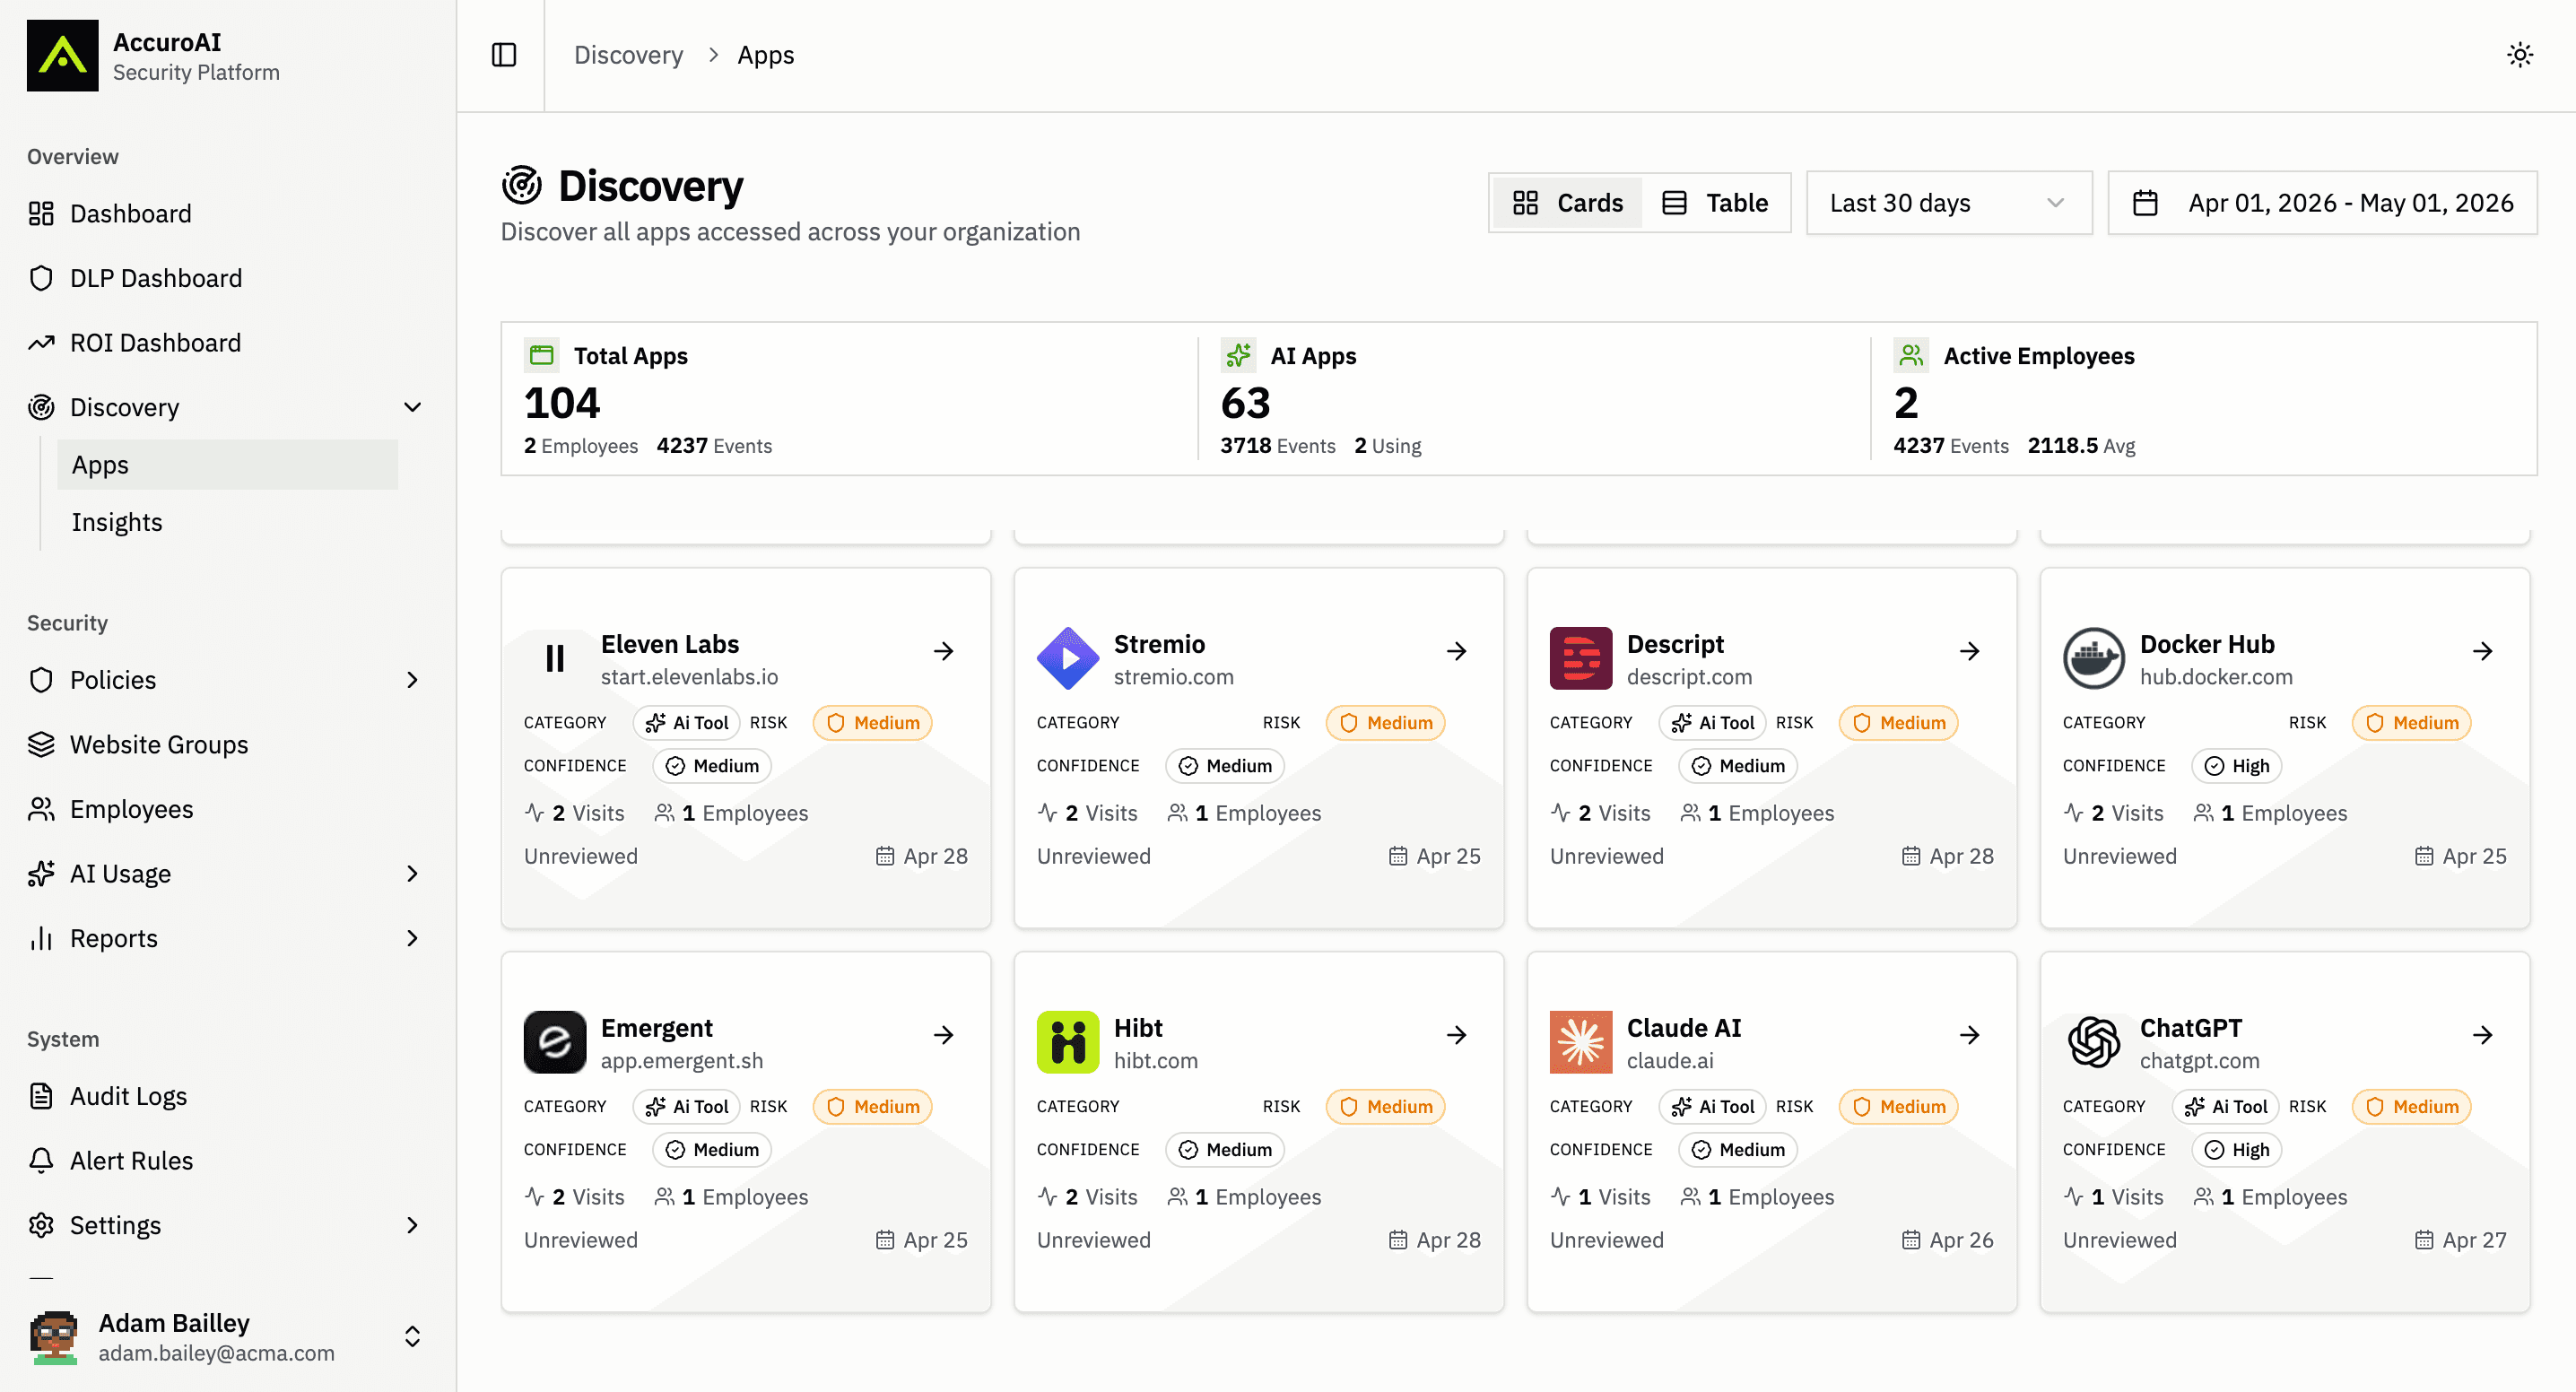Open the ChatGPT app icon
2576x1392 pixels.
2094,1042
